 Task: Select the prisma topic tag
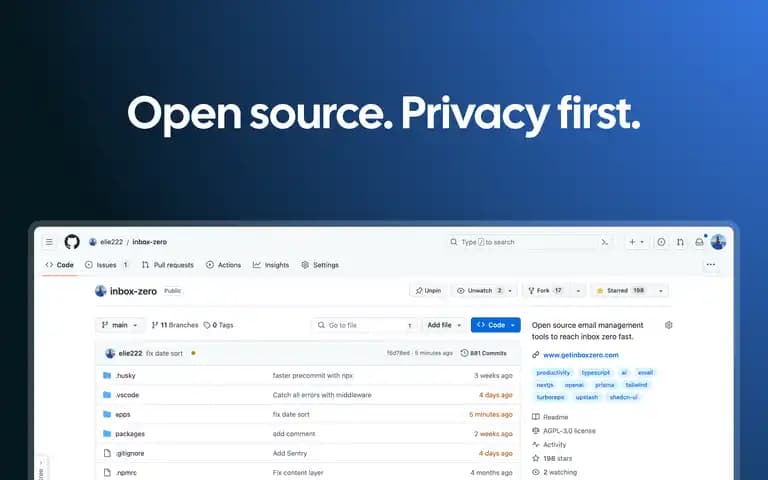point(604,385)
